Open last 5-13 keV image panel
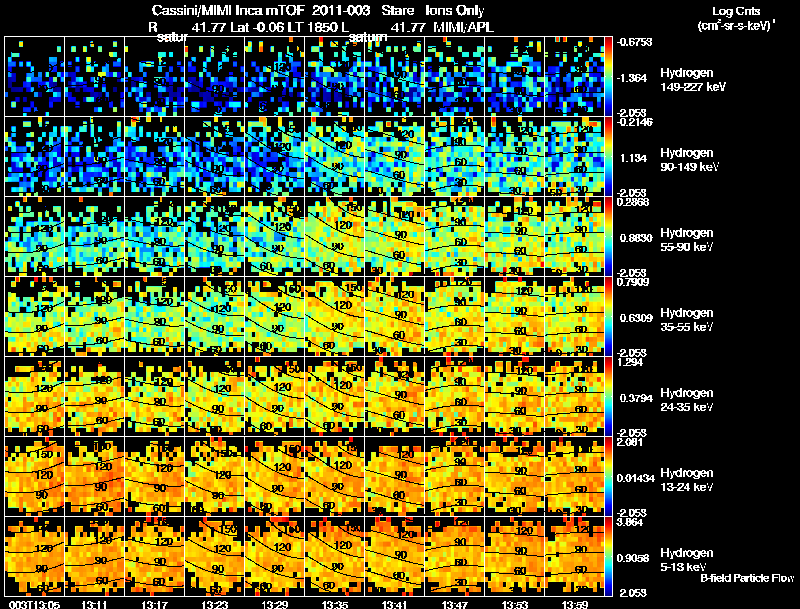Viewport: 800px width, 609px height. tap(574, 556)
